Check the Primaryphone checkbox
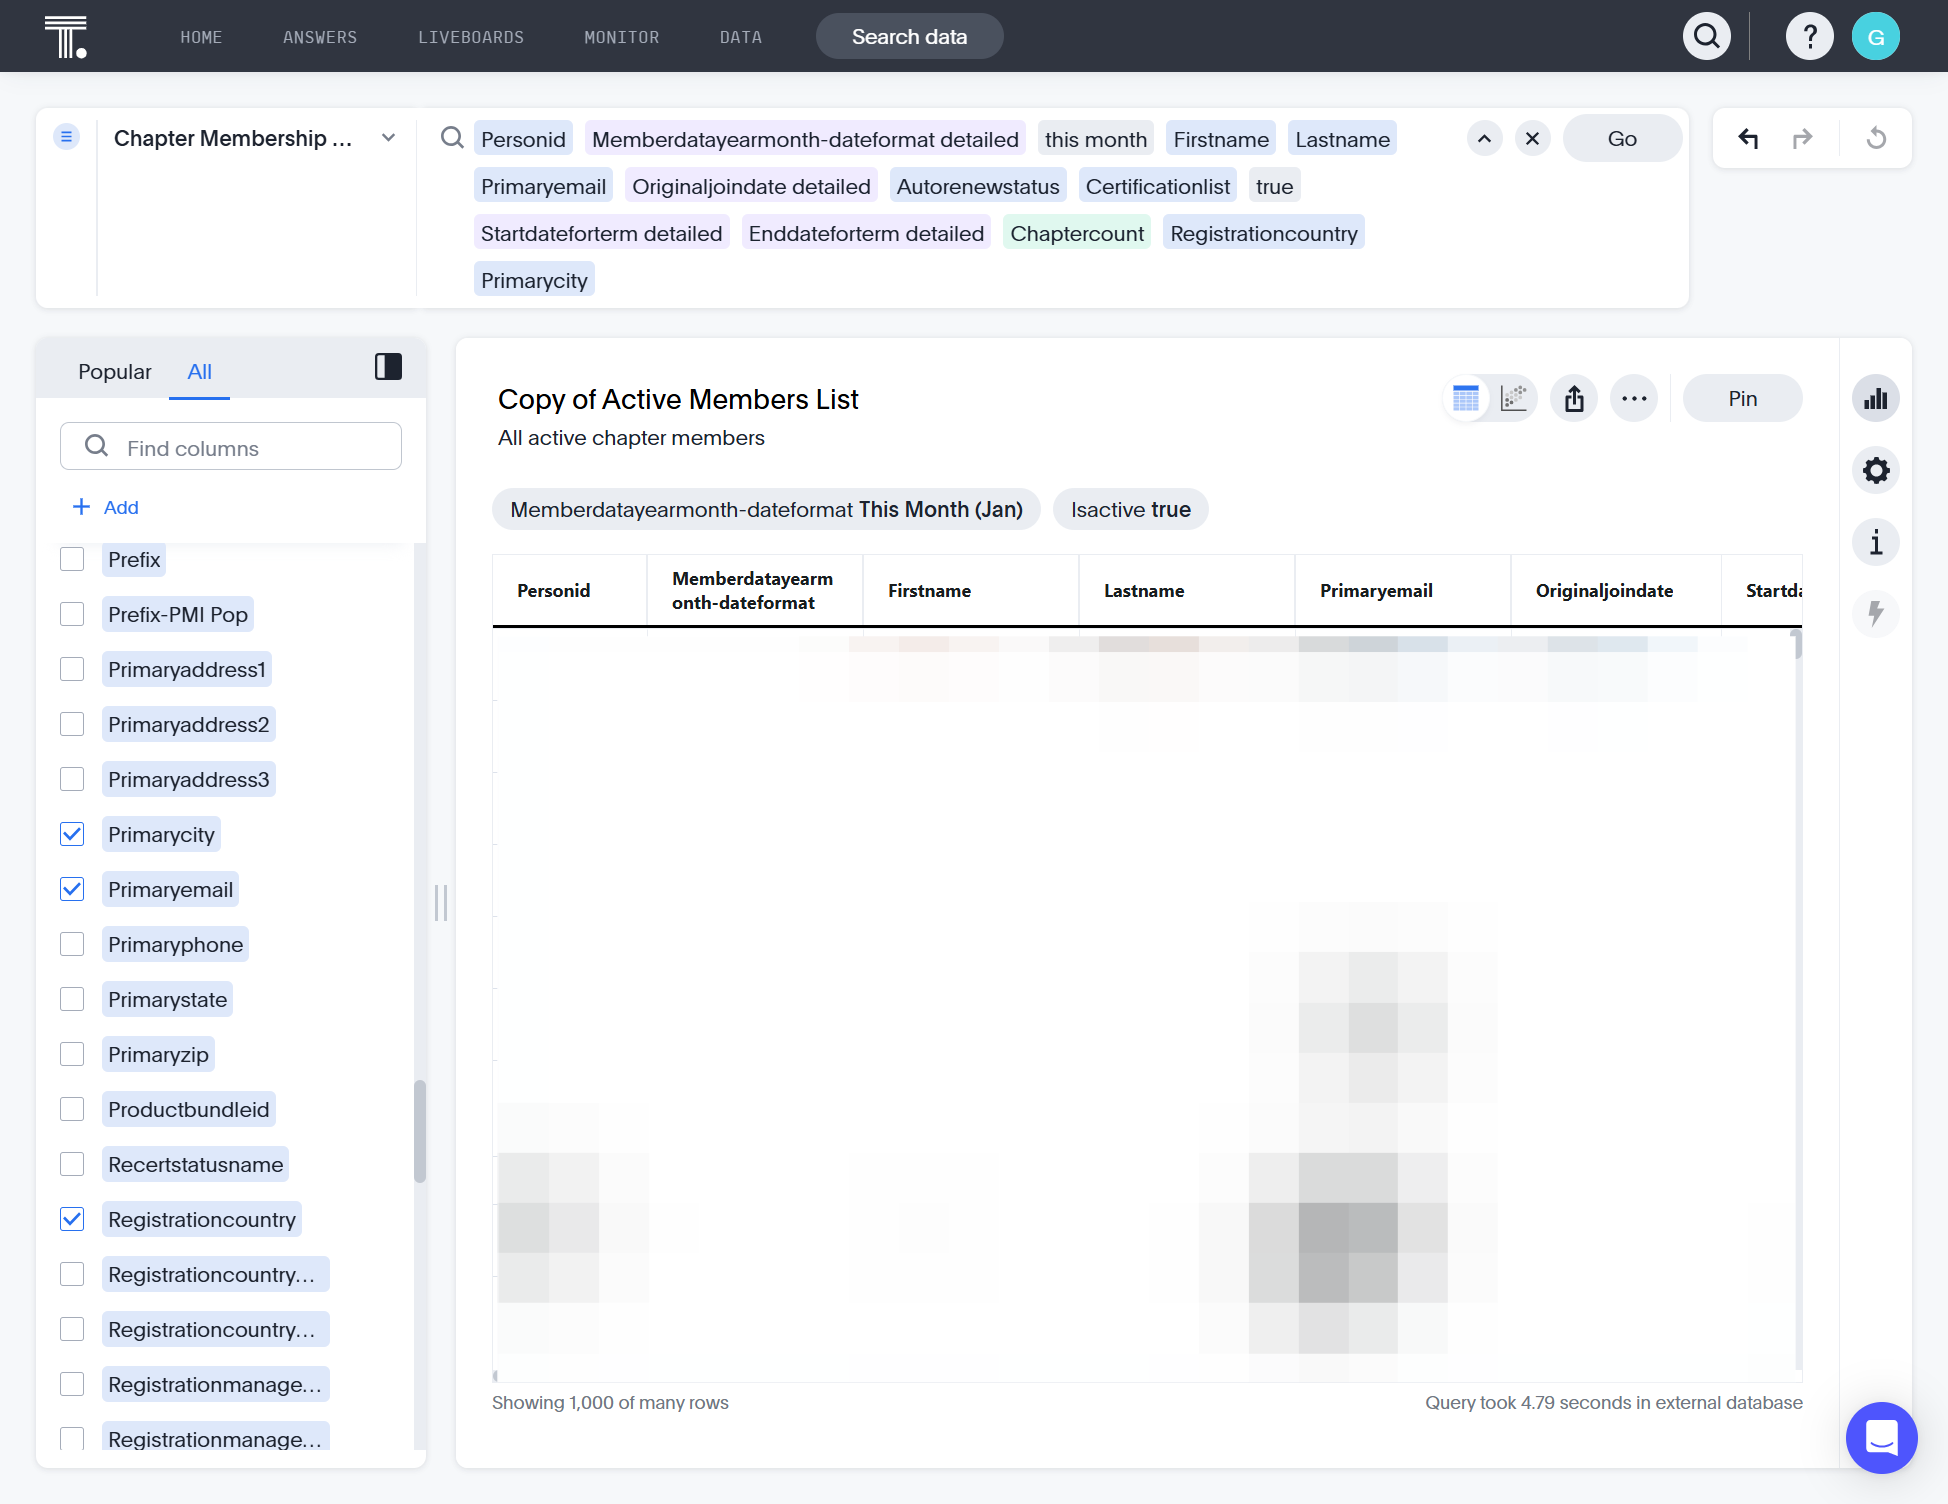1948x1504 pixels. (x=72, y=944)
